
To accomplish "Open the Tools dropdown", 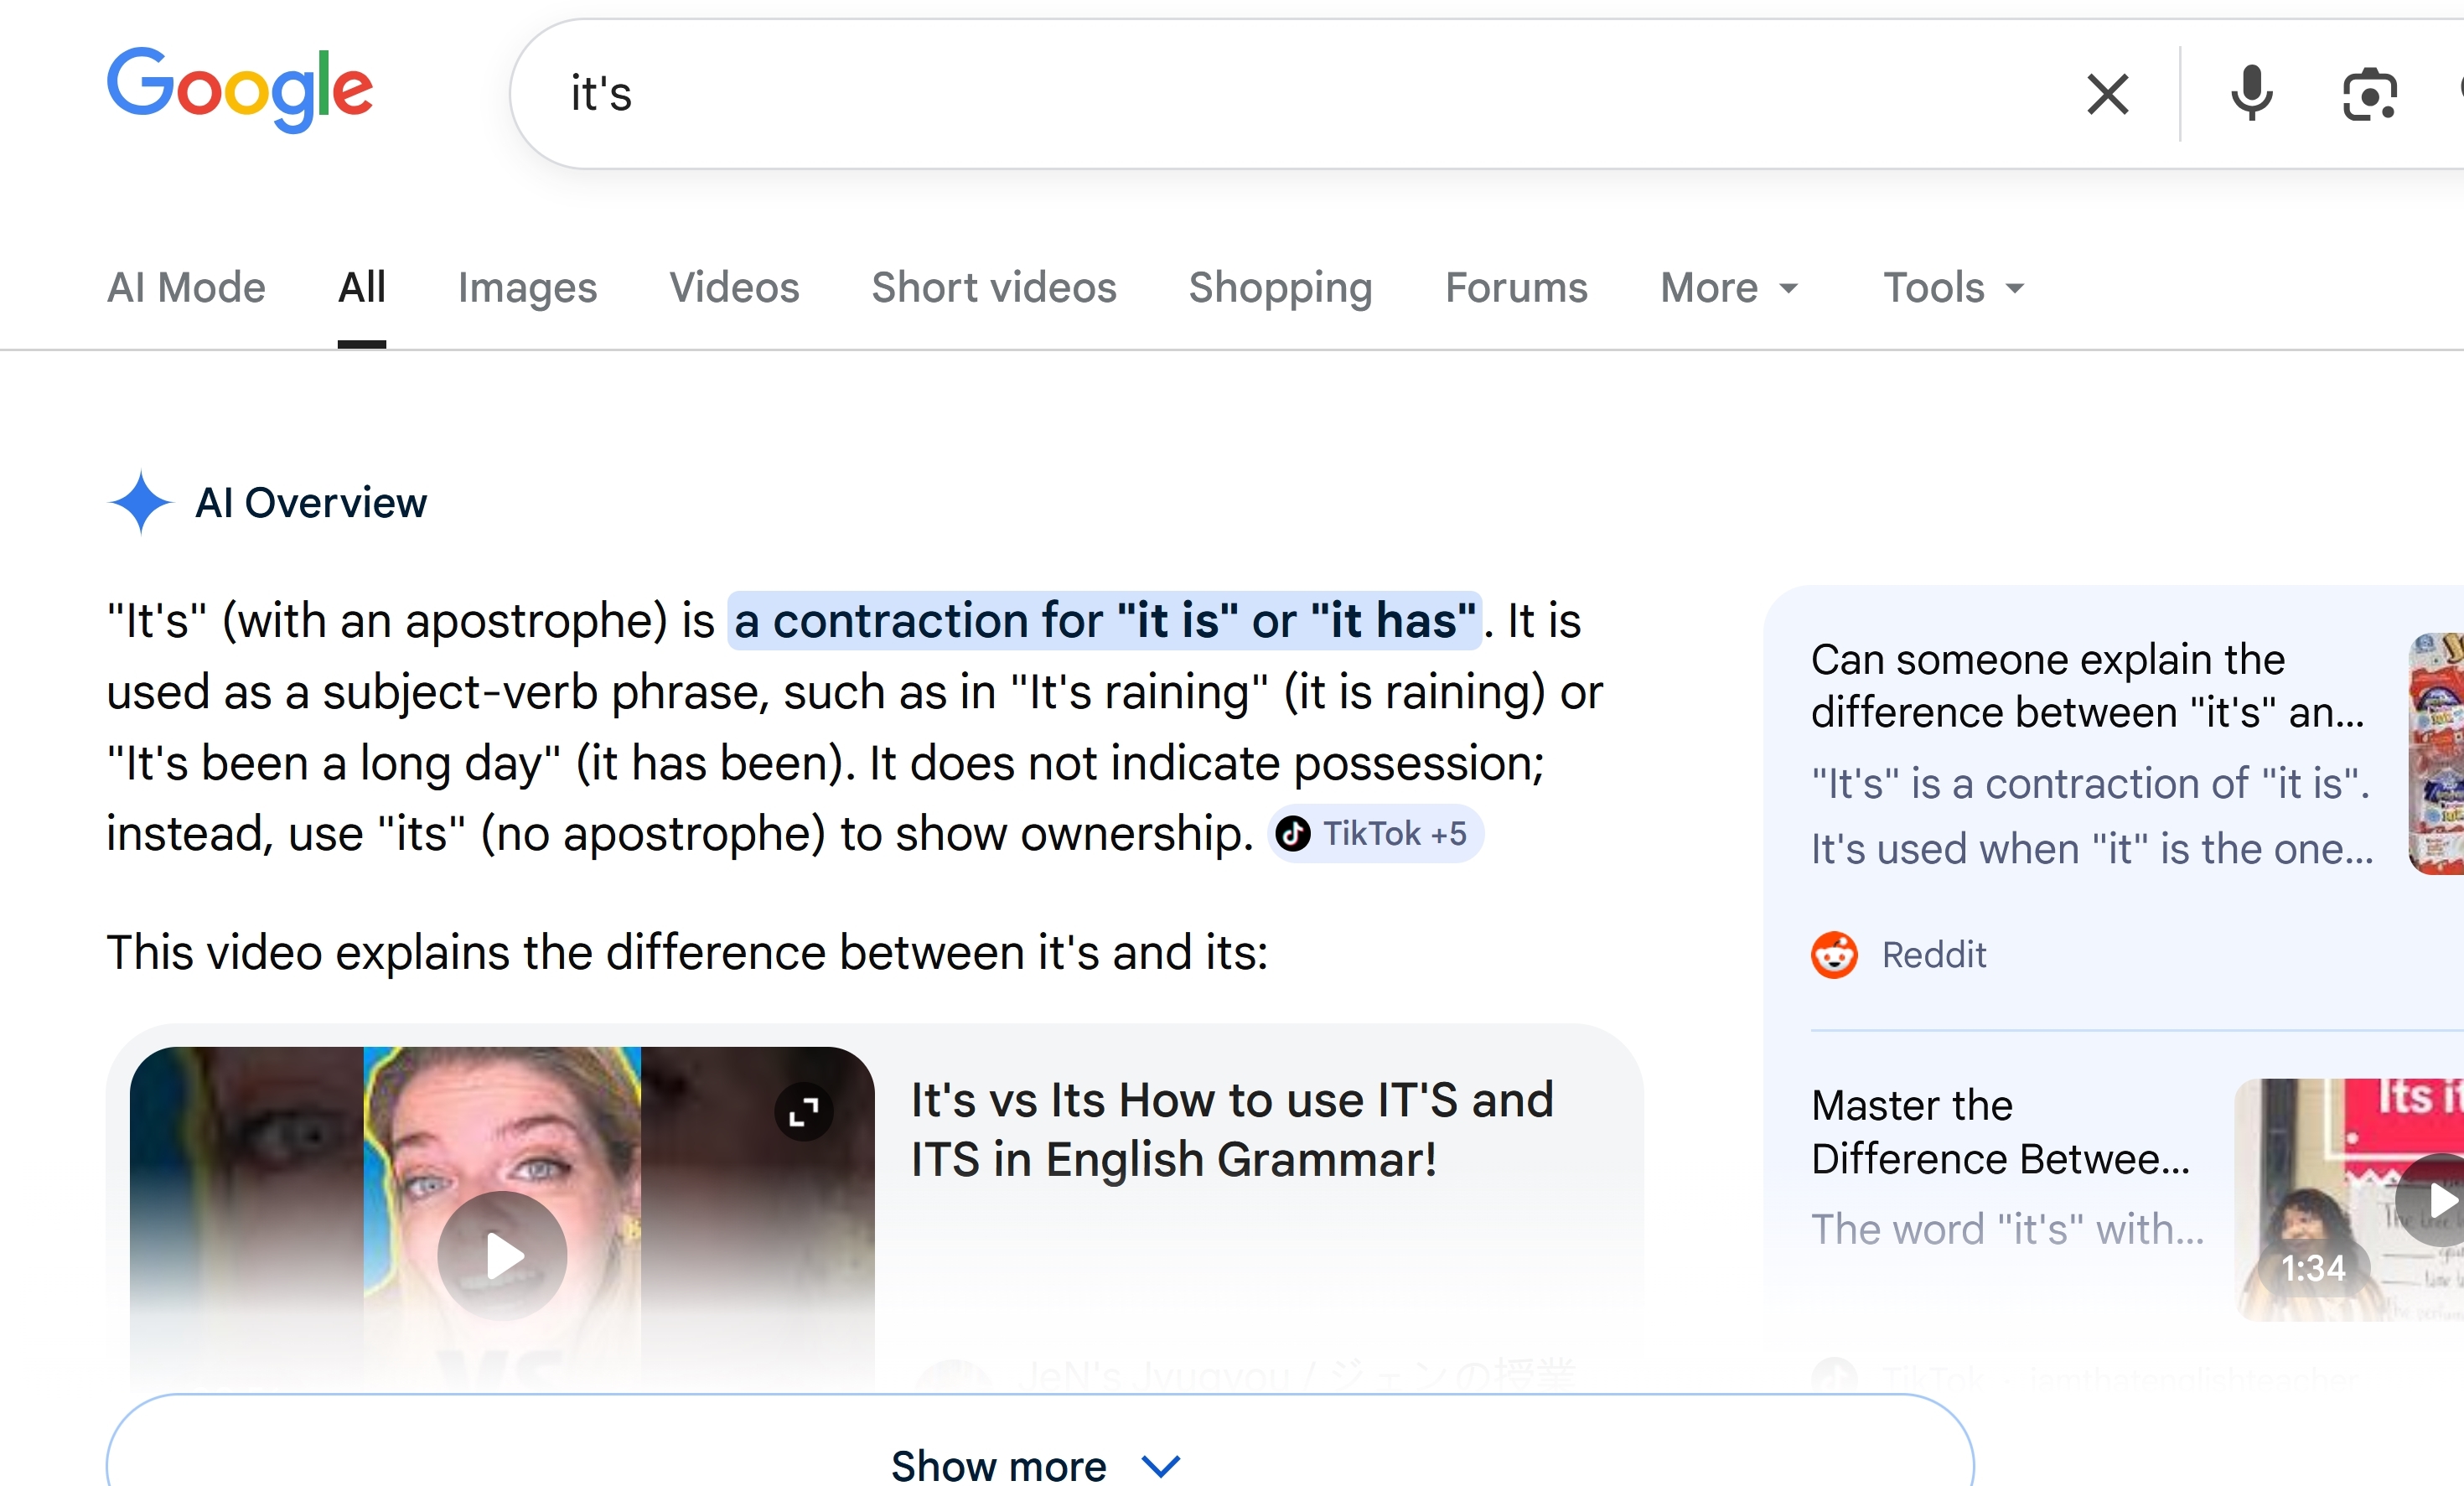I will click(x=1954, y=288).
